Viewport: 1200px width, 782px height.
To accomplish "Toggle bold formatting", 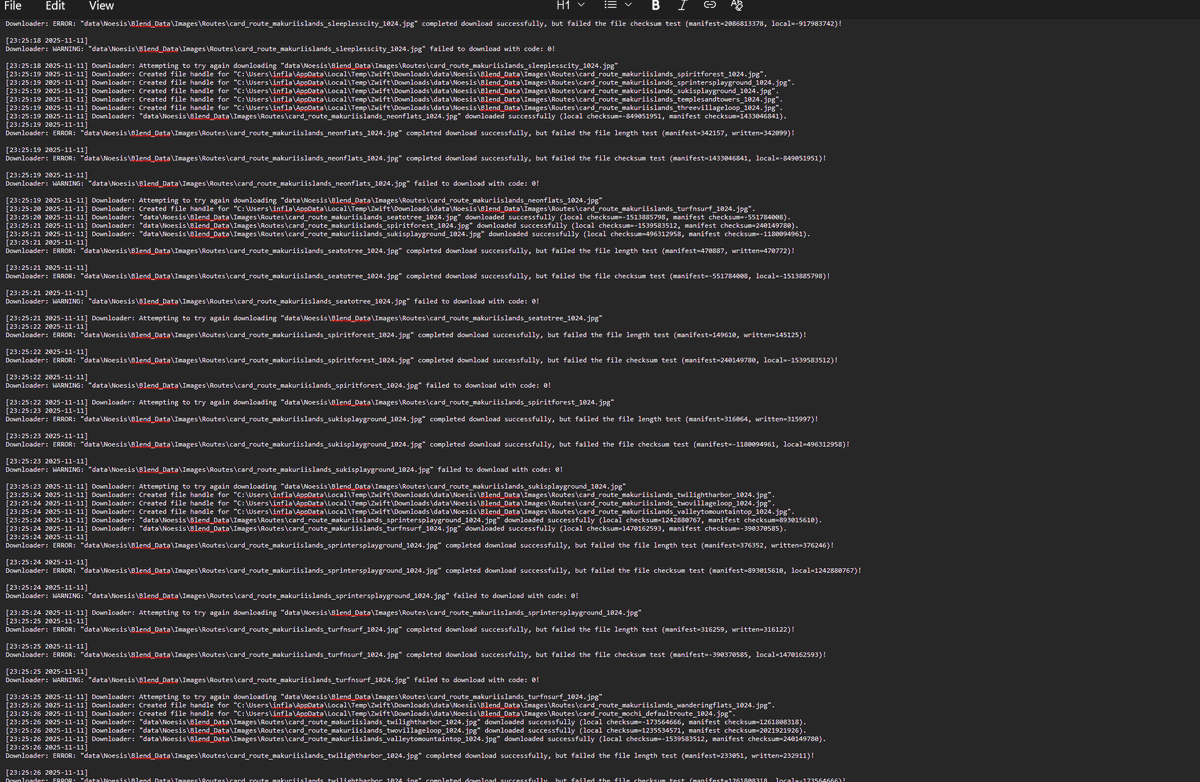I will (x=656, y=6).
